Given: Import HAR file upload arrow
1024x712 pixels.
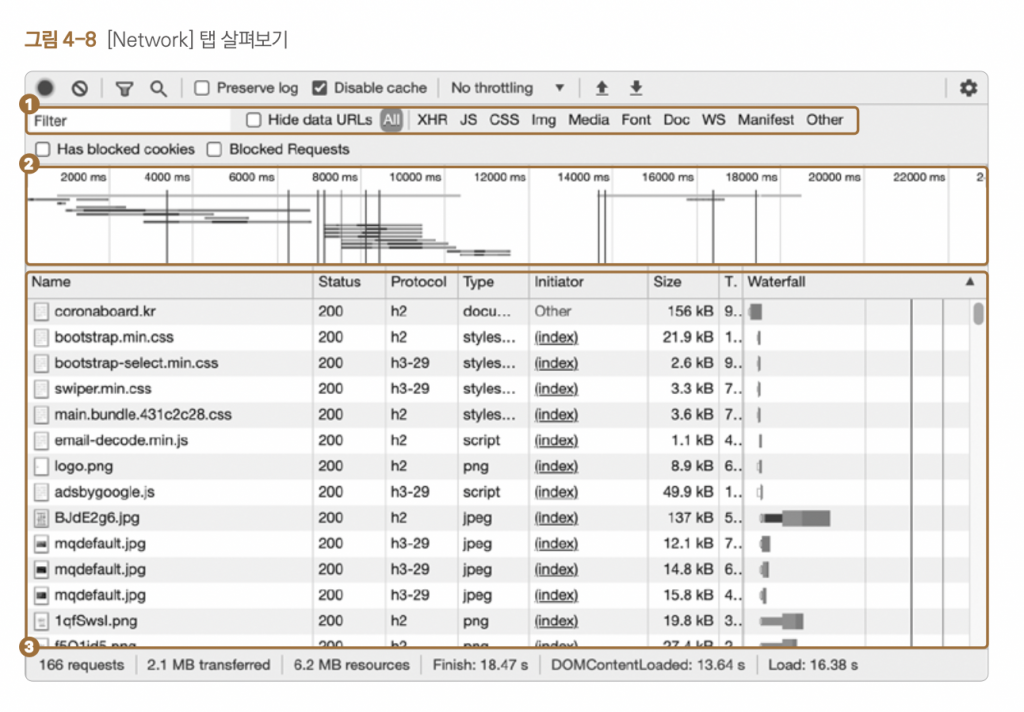Looking at the screenshot, I should (x=602, y=88).
